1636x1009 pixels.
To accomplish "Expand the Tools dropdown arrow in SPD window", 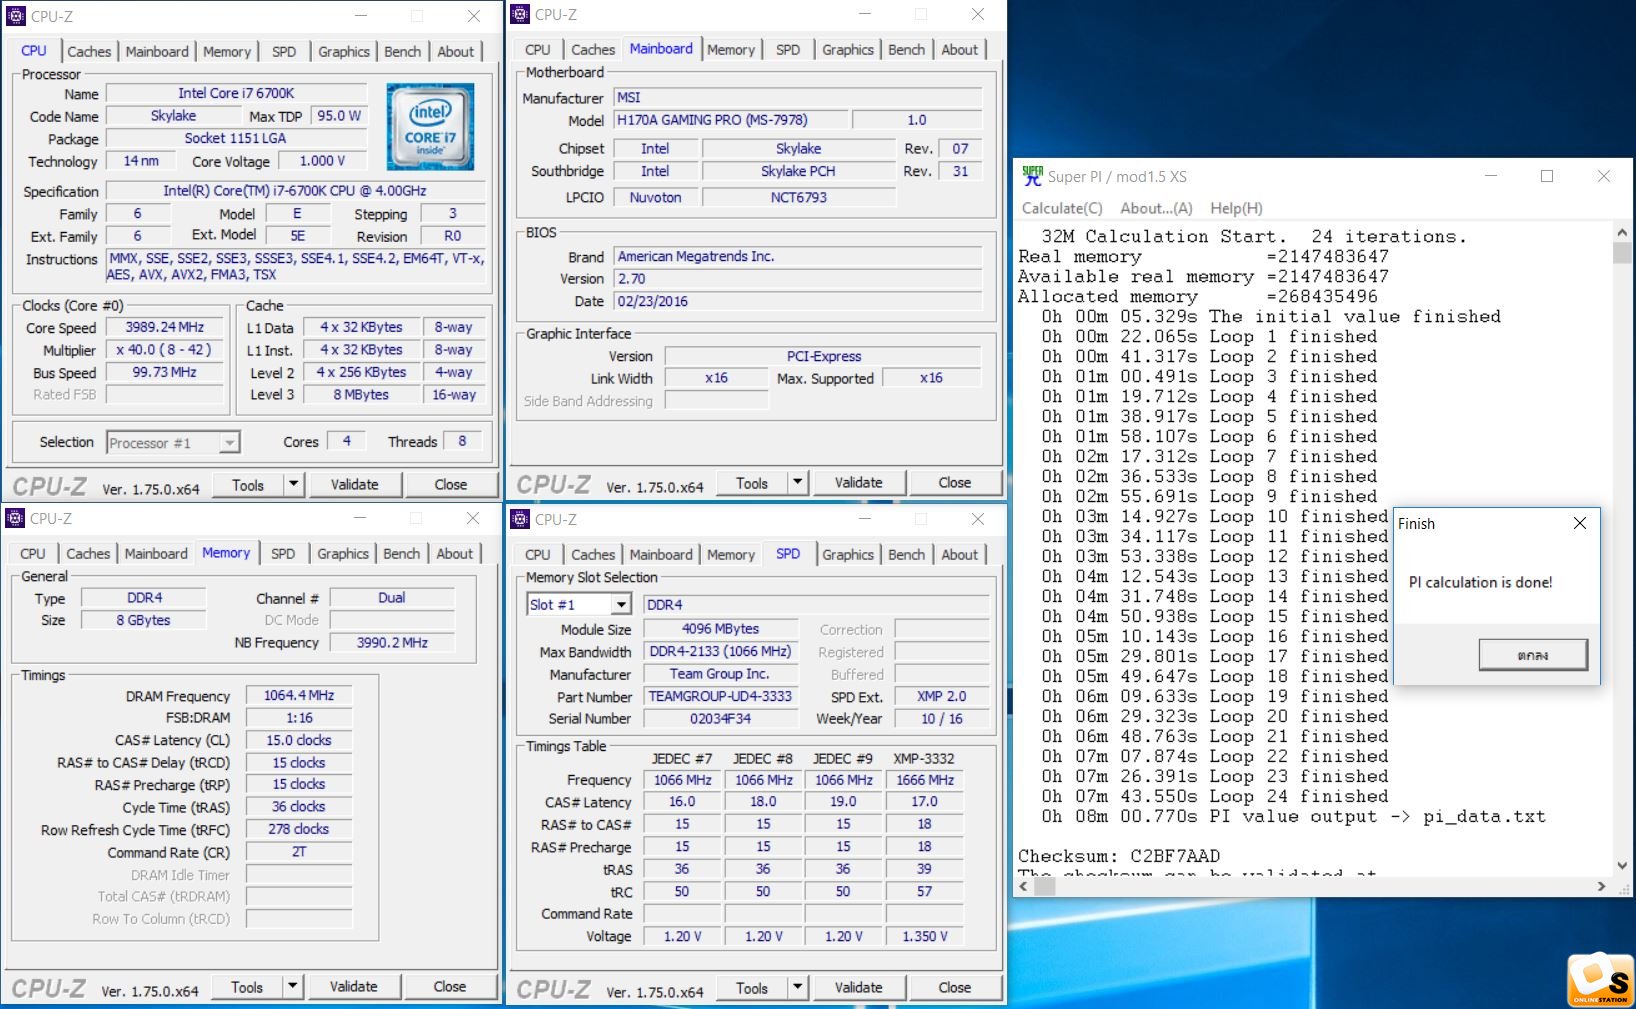I will point(797,988).
